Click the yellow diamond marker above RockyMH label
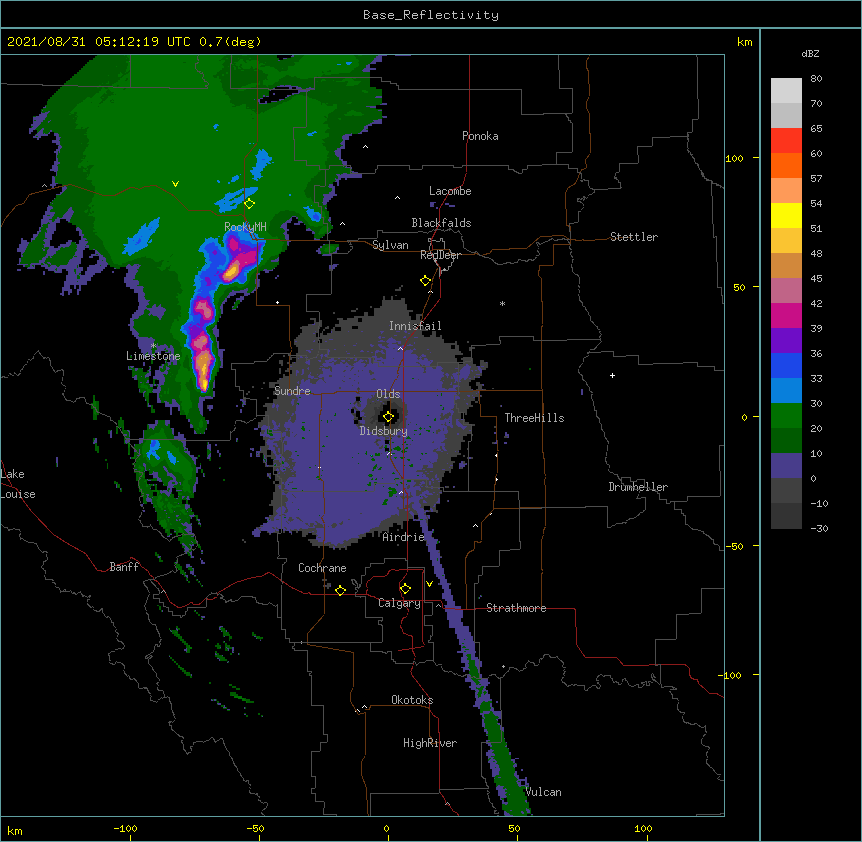862x842 pixels. 249,203
